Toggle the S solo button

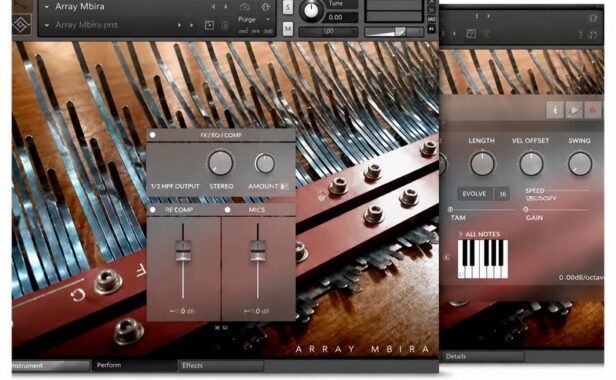[x=288, y=7]
